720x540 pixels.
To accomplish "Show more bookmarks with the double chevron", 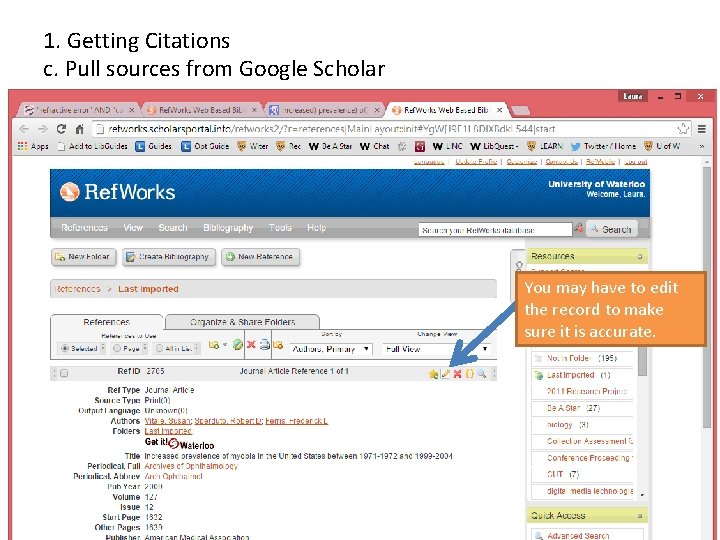I will click(701, 146).
